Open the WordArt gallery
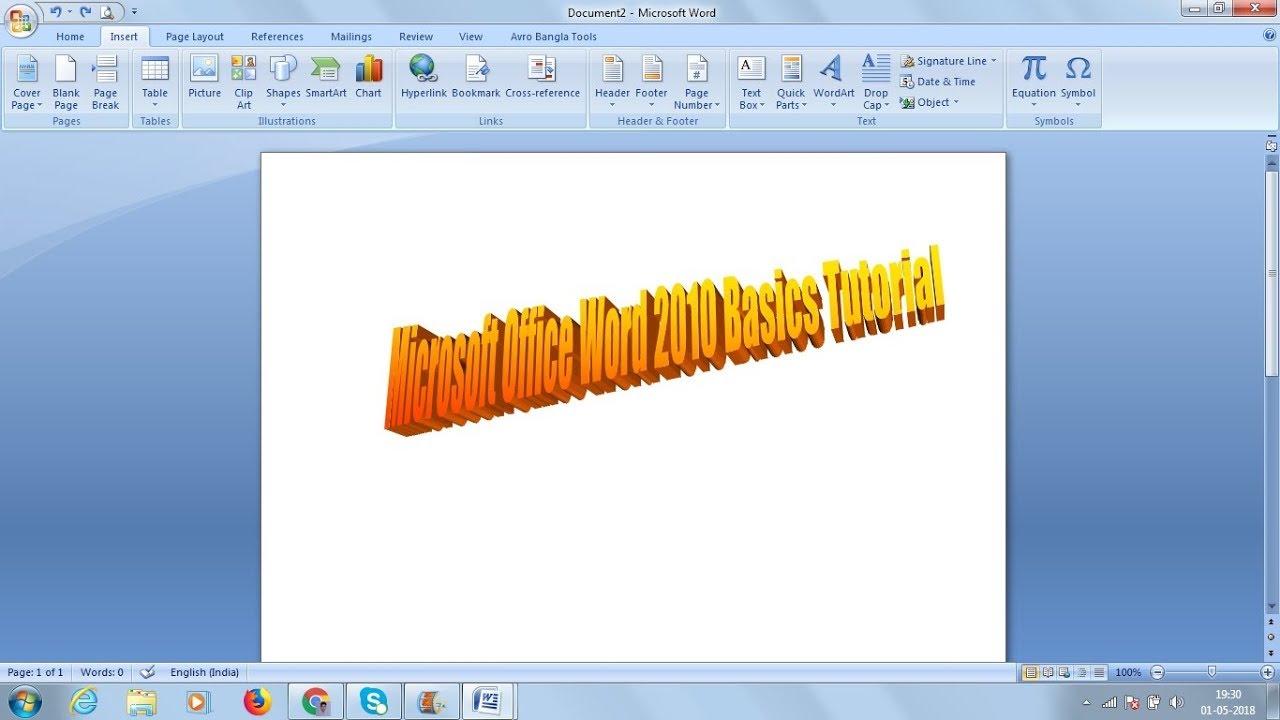 pyautogui.click(x=833, y=82)
